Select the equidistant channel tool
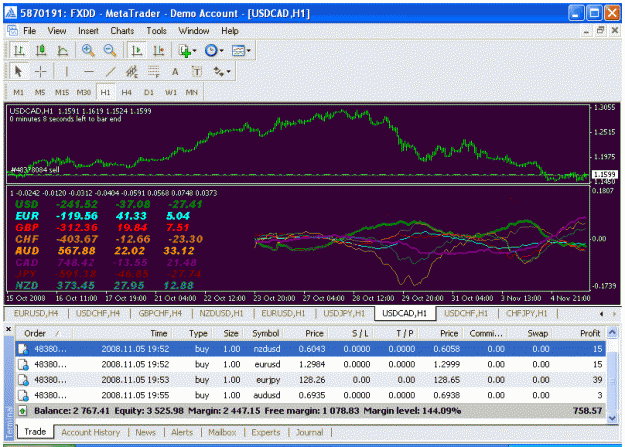 pyautogui.click(x=132, y=72)
